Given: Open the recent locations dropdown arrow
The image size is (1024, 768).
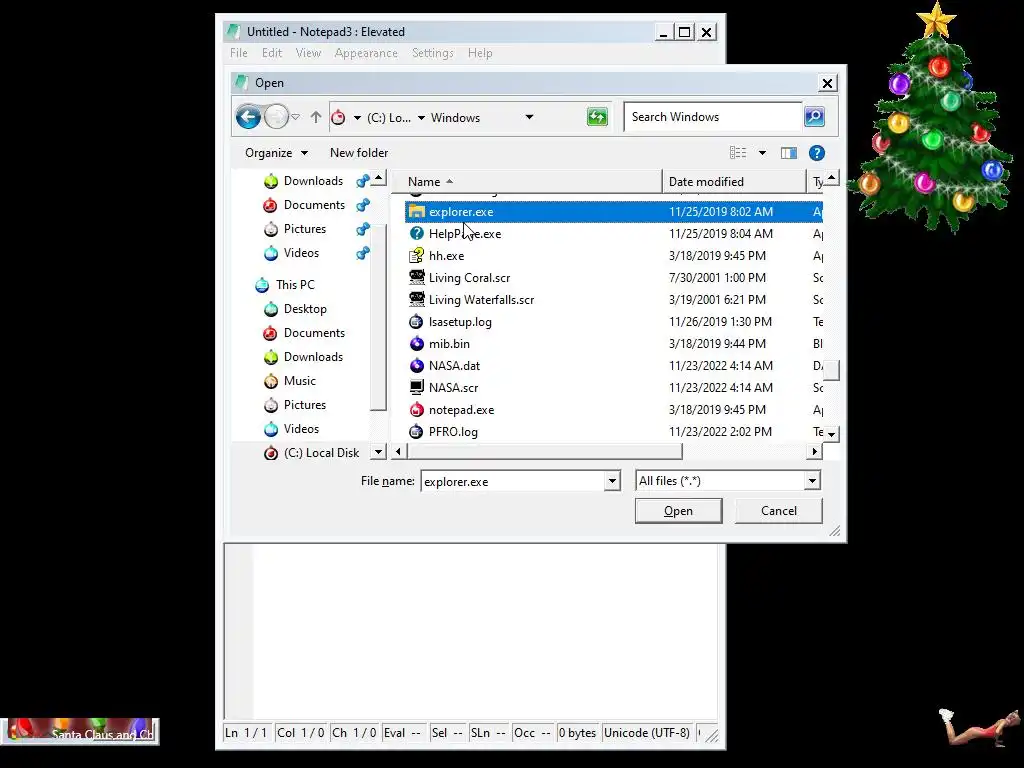Looking at the screenshot, I should point(295,118).
